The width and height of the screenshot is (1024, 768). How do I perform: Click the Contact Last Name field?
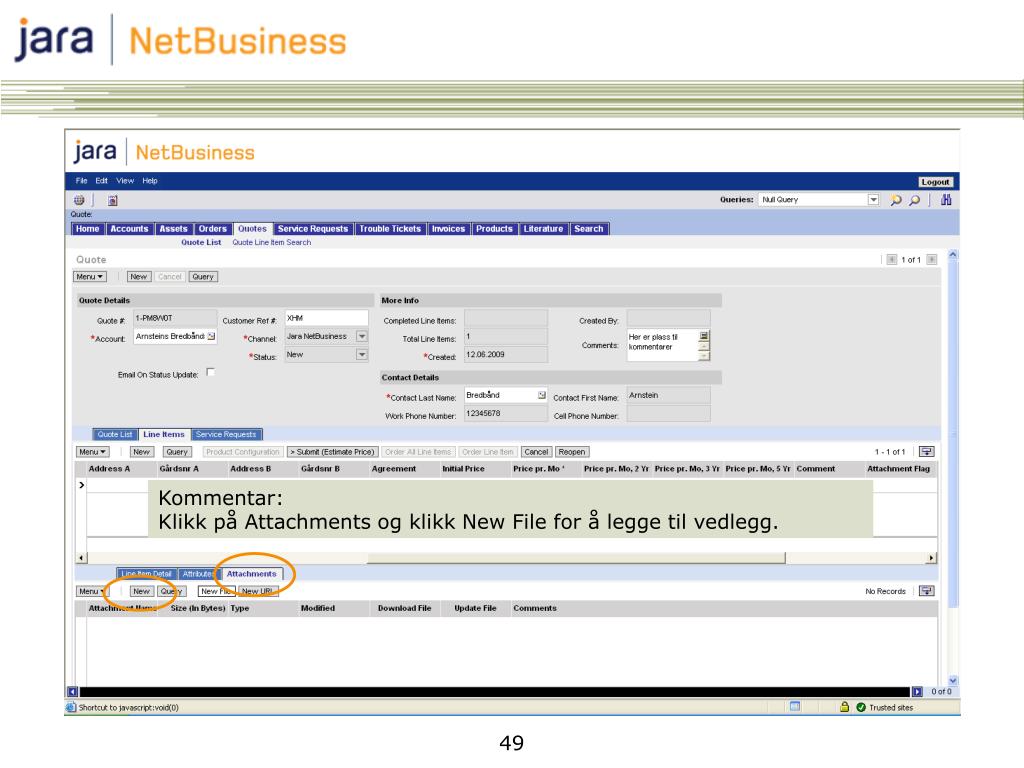501,395
